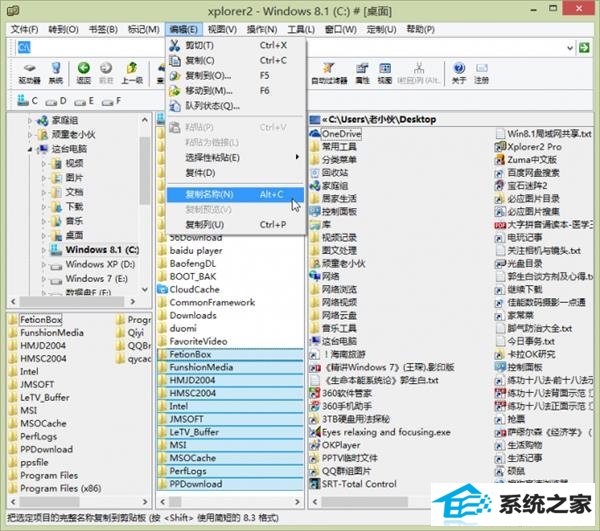This screenshot has width=600, height=531.
Task: Select 图片 in the folder tree
Action: point(74,178)
